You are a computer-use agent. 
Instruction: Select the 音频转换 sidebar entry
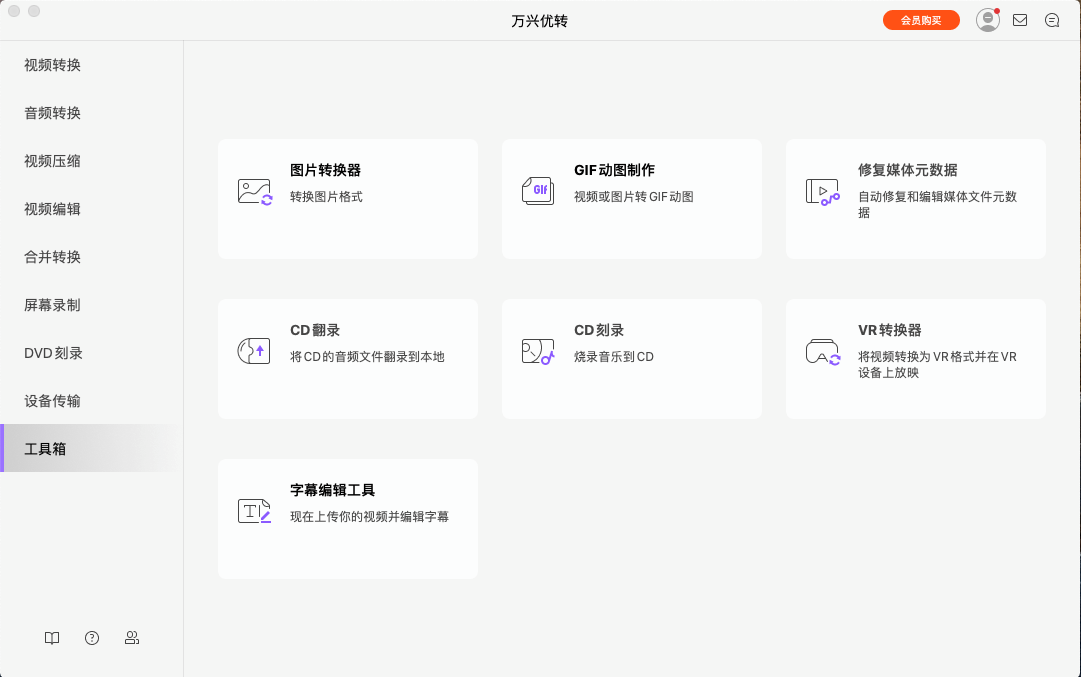coord(51,112)
